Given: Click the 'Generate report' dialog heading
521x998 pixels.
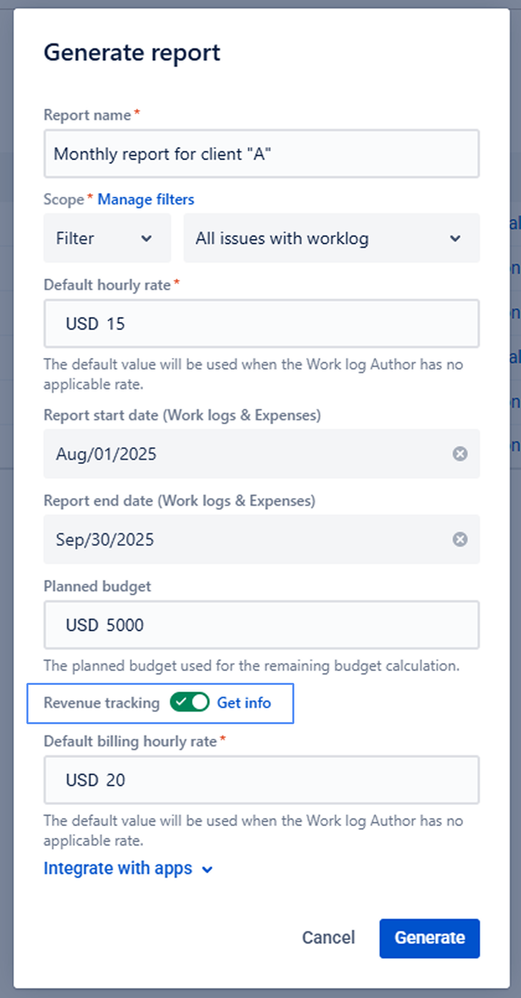Looking at the screenshot, I should [132, 53].
